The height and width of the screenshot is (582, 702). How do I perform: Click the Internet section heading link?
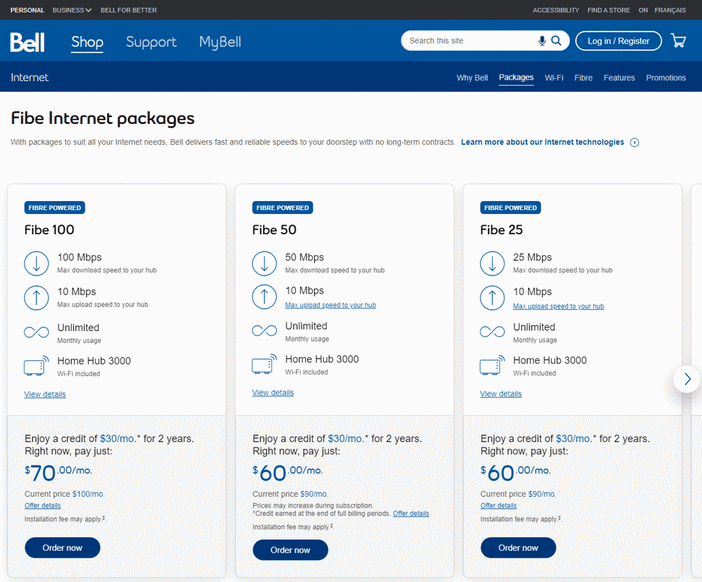coord(30,77)
